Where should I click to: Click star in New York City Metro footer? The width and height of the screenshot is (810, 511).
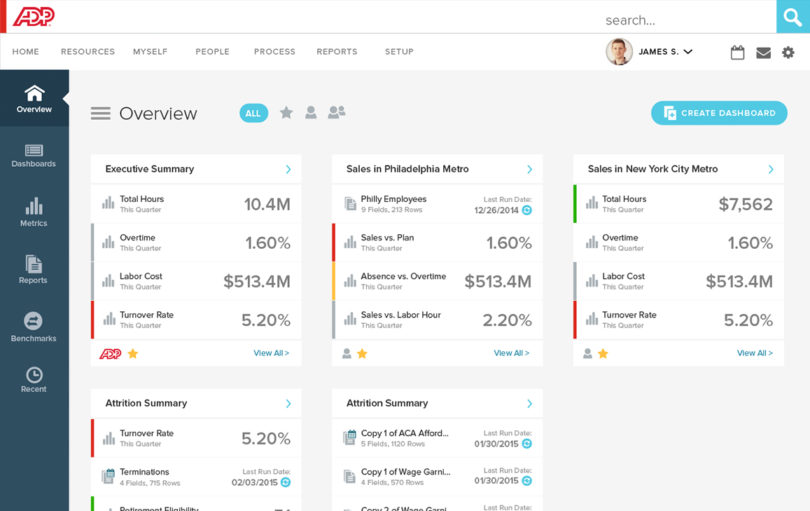603,353
